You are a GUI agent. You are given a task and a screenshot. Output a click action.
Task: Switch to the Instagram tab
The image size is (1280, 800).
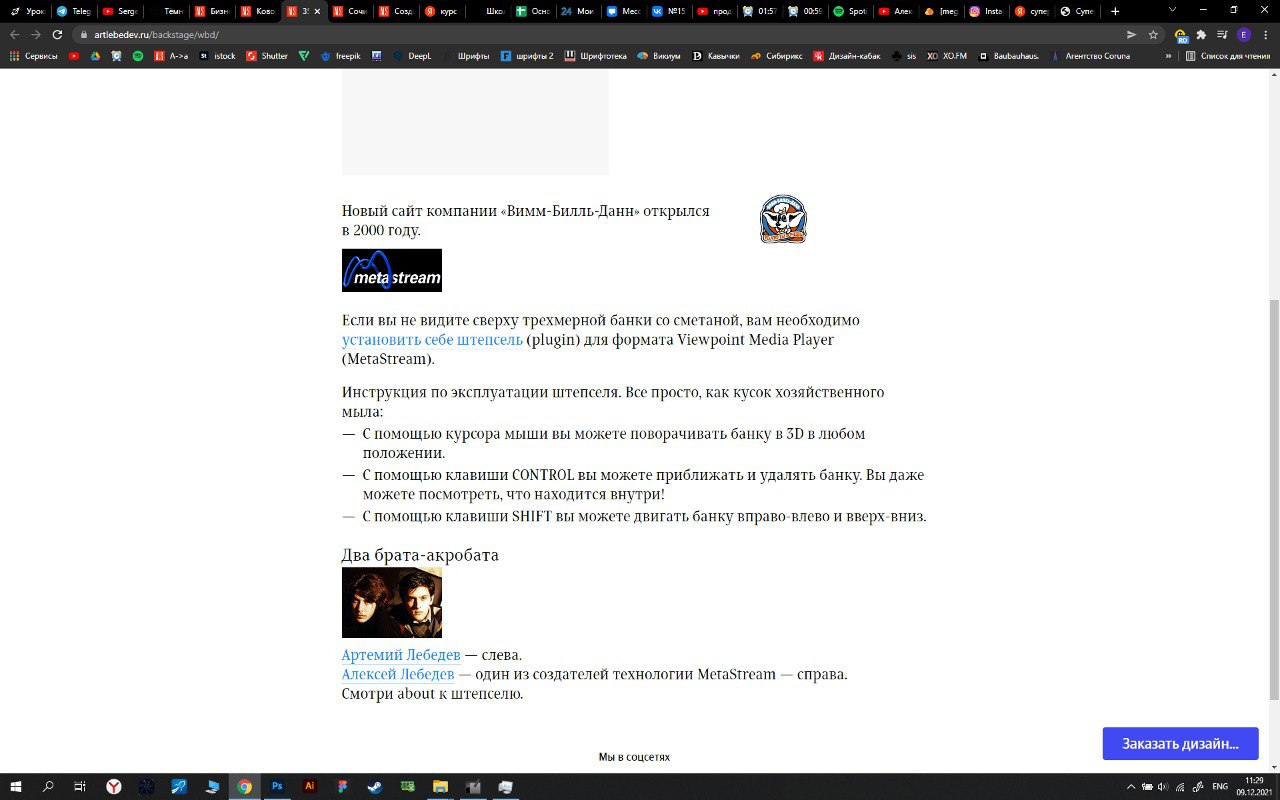[x=988, y=11]
